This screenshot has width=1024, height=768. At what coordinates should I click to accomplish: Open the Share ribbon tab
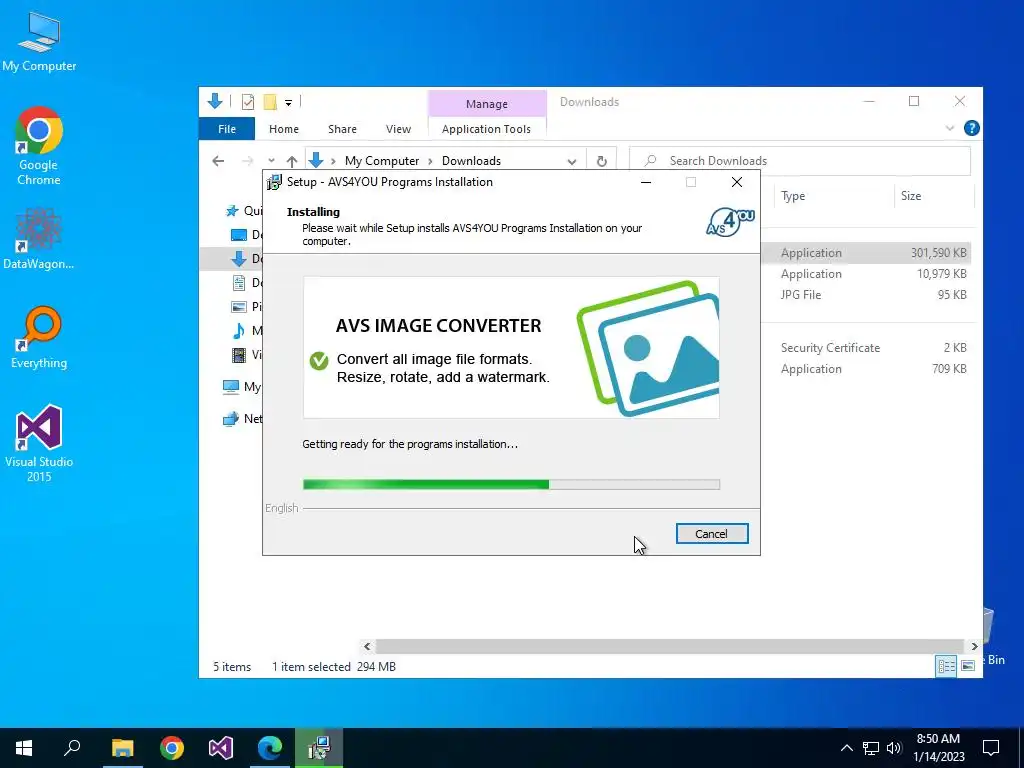[342, 129]
